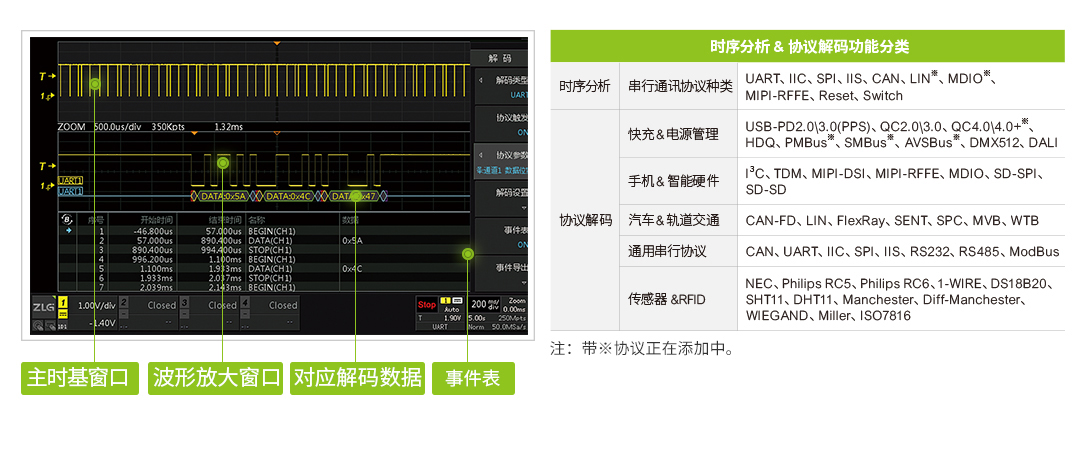The width and height of the screenshot is (1090, 470).
Task: Click decoded packet DATA:0x4C
Action: pos(287,197)
